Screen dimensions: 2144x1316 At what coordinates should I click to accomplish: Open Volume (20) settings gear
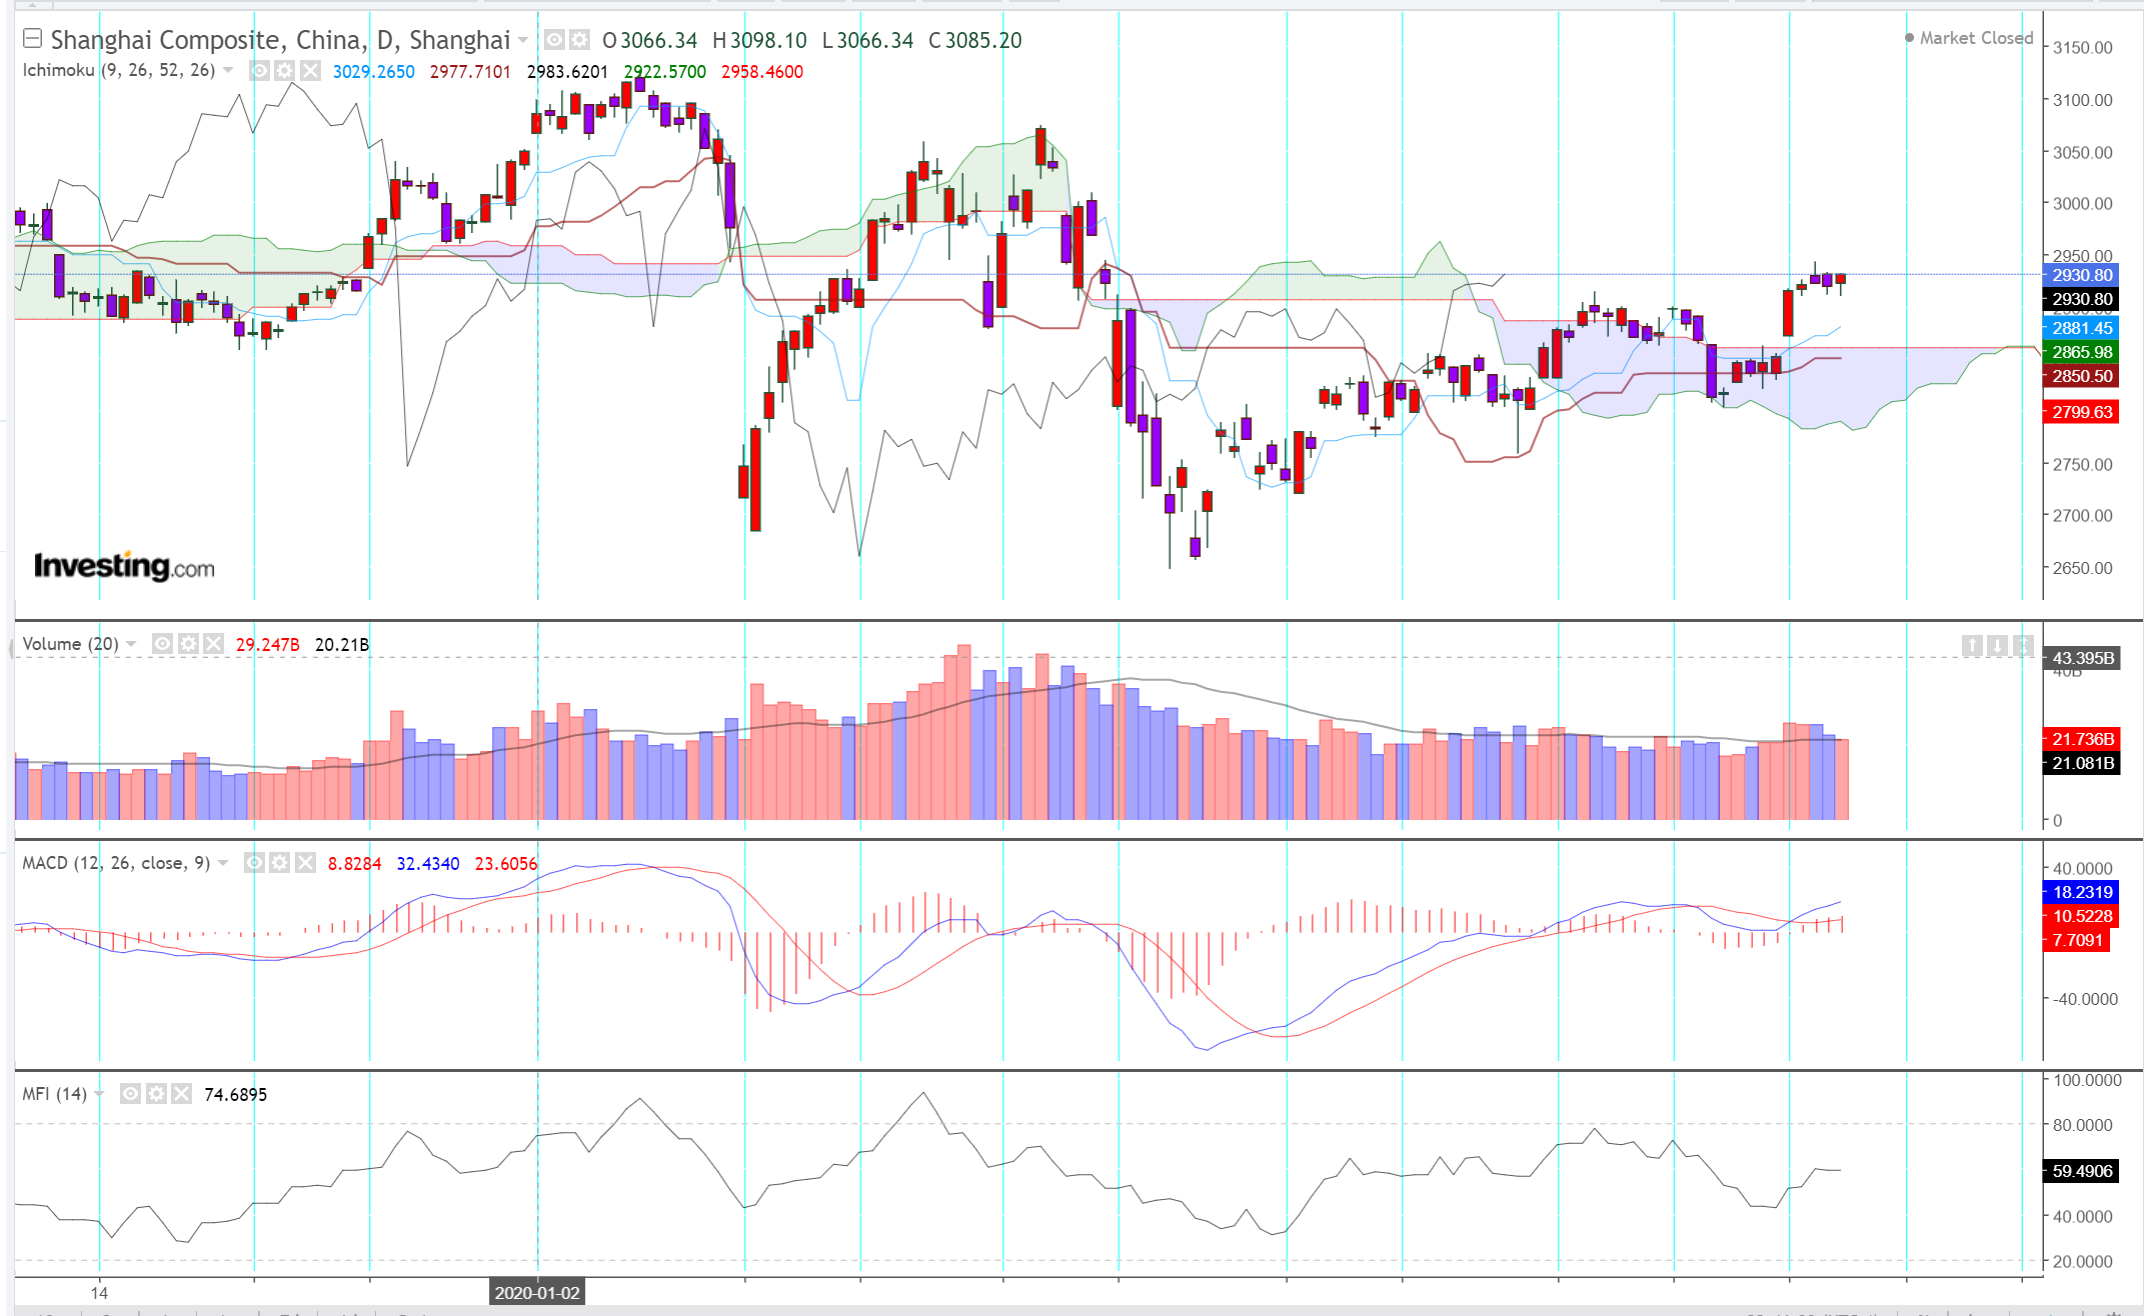point(188,644)
